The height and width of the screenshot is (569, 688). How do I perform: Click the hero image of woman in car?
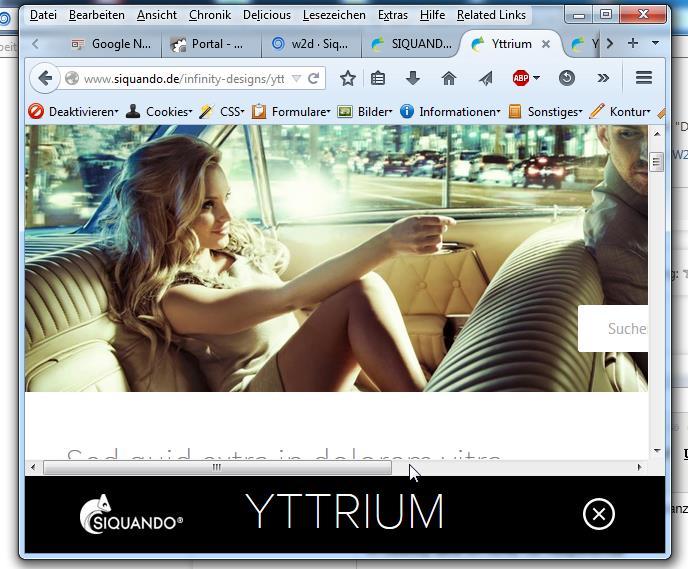[x=336, y=258]
